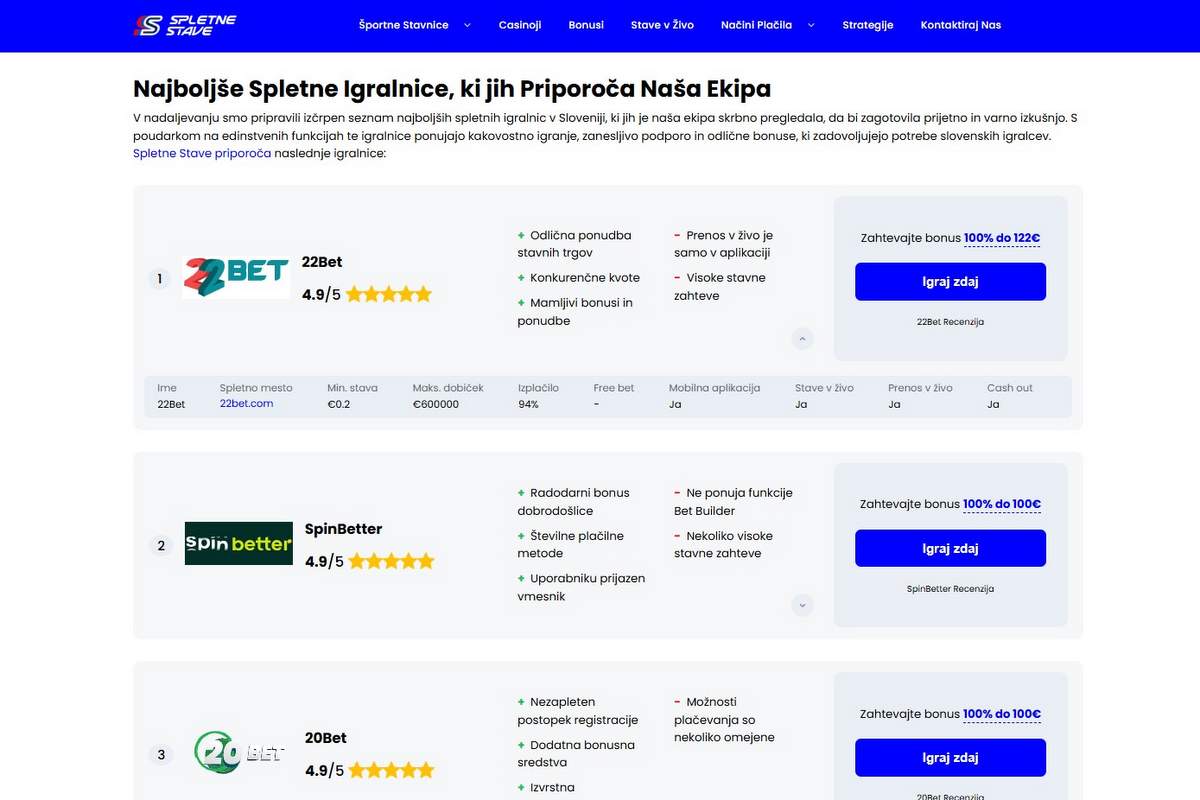Expand the Športne Stavnice dropdown arrow
The width and height of the screenshot is (1200, 800).
click(x=467, y=25)
